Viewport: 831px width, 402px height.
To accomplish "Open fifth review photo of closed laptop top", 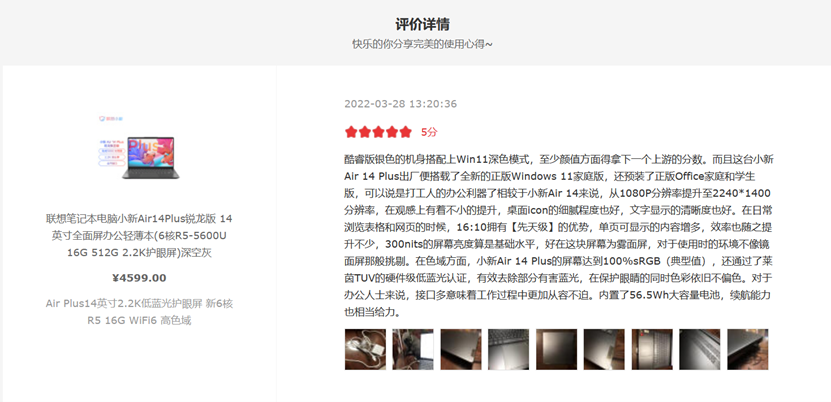I will [556, 350].
